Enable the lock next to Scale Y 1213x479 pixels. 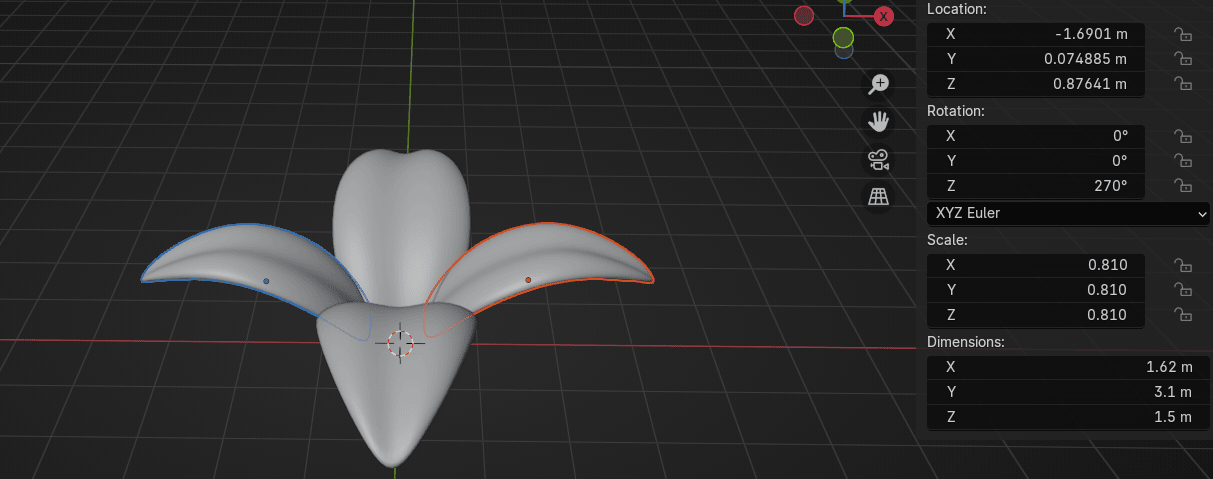click(1182, 290)
